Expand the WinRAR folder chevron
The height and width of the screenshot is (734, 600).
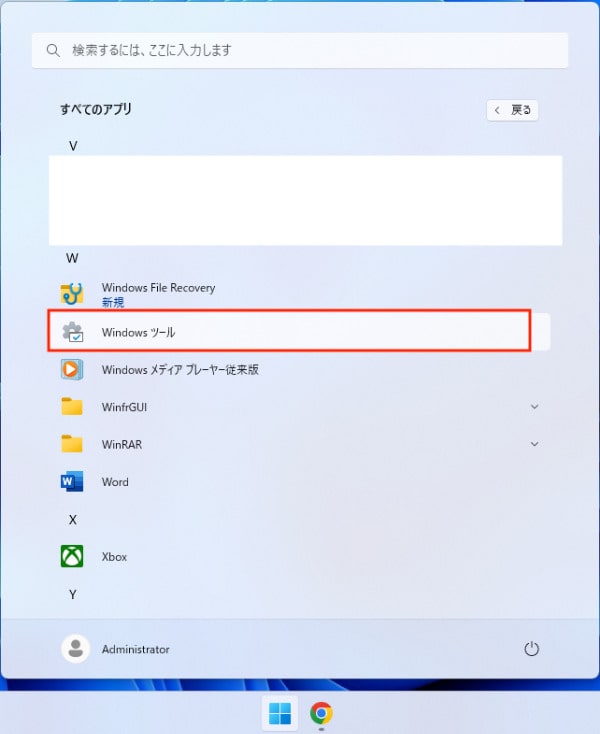(x=534, y=444)
